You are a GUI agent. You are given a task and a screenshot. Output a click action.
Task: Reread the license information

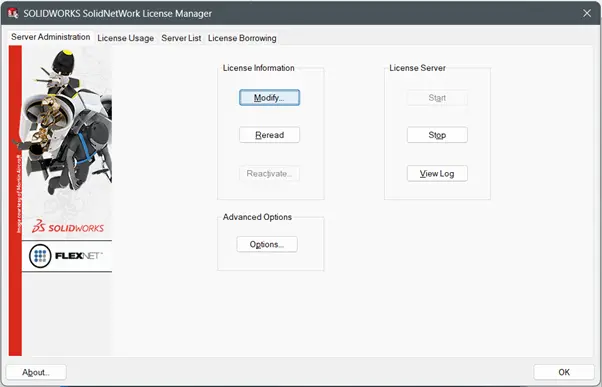(270, 135)
